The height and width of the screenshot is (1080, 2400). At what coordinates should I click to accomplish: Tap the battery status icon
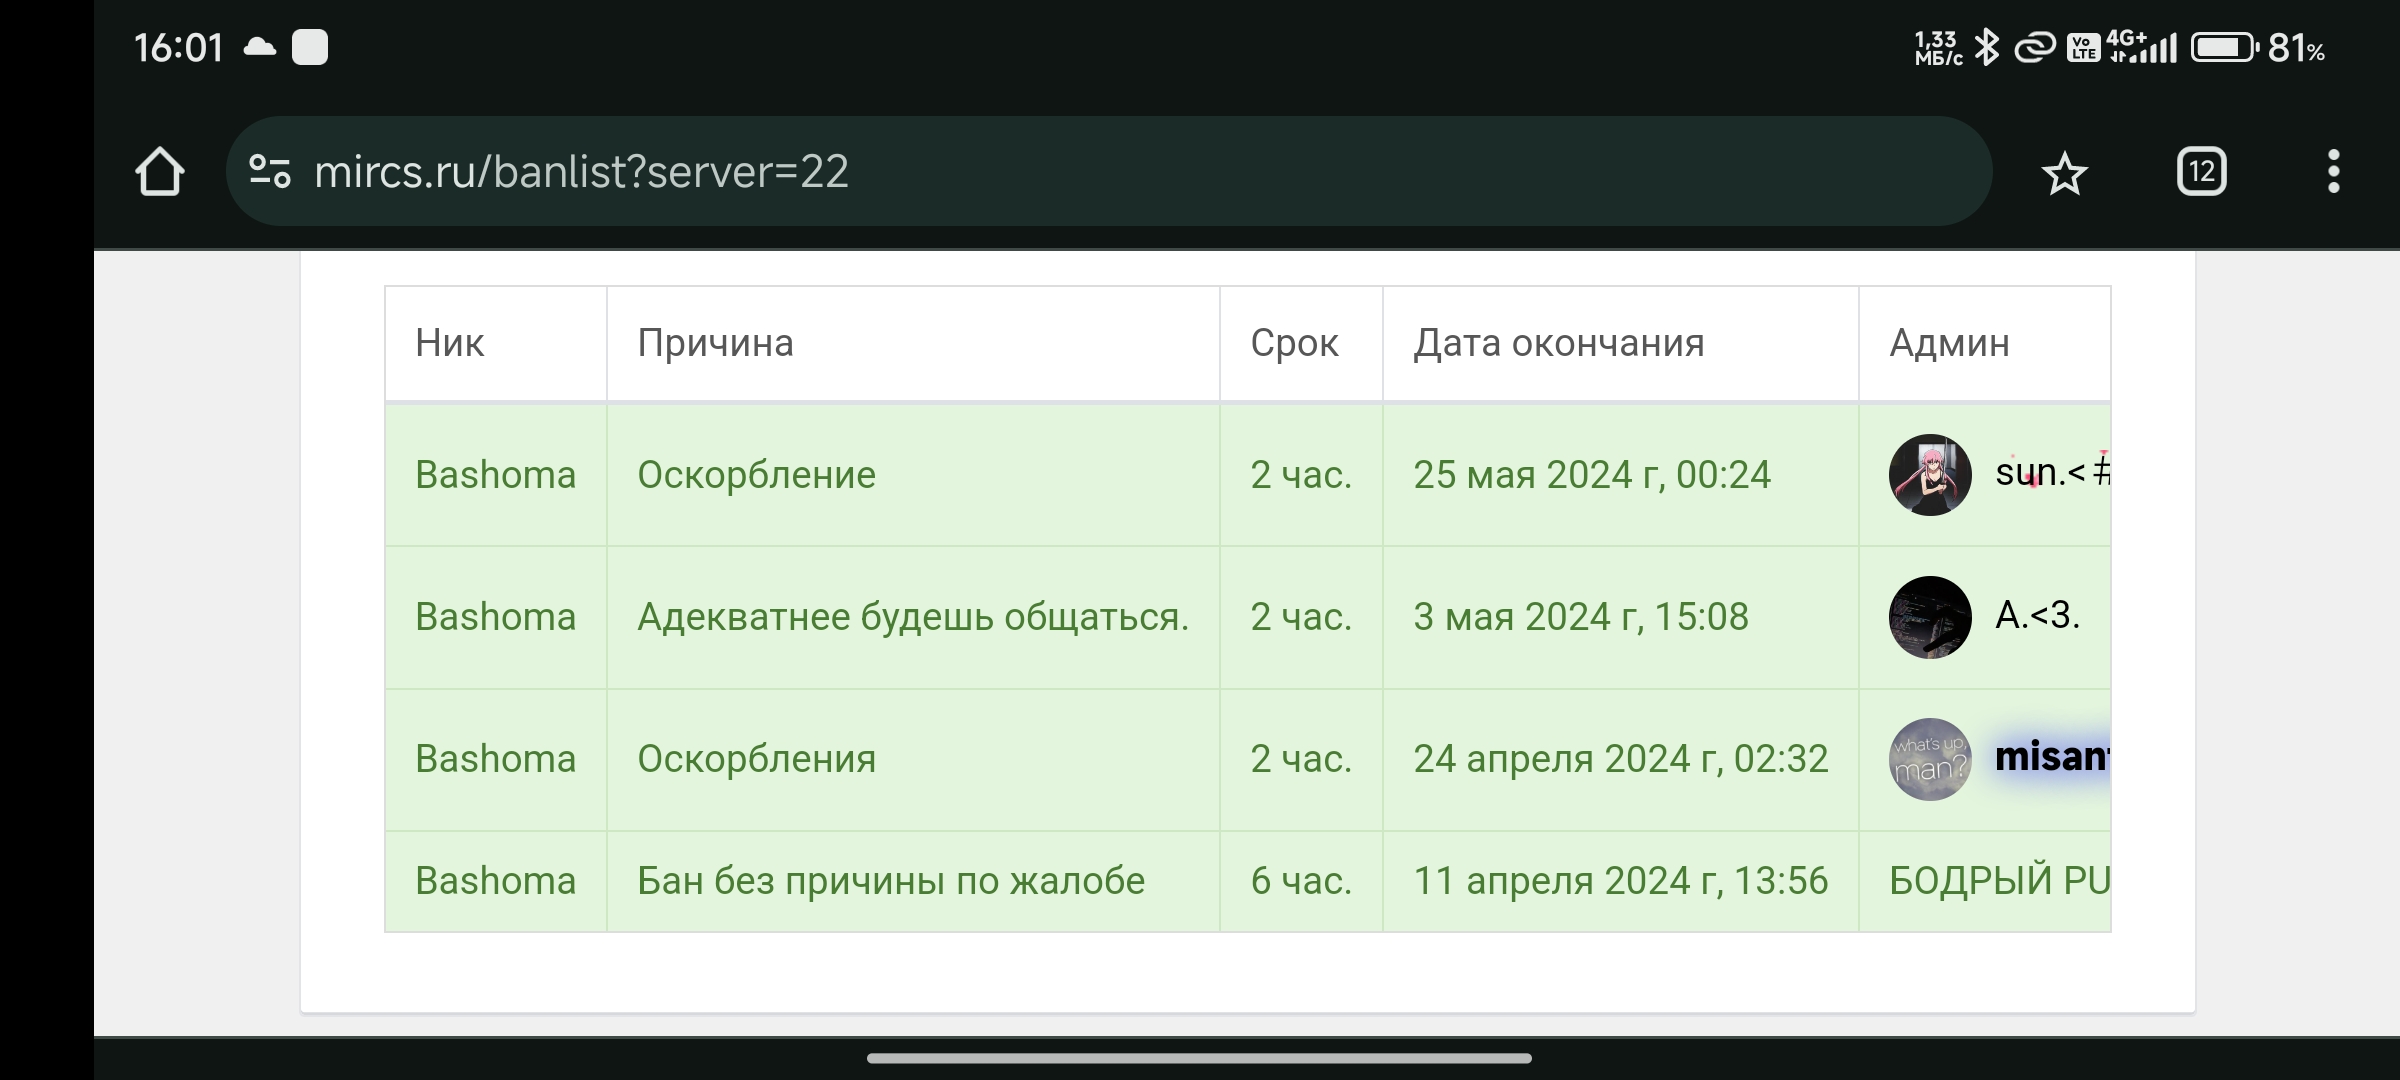pyautogui.click(x=2224, y=47)
